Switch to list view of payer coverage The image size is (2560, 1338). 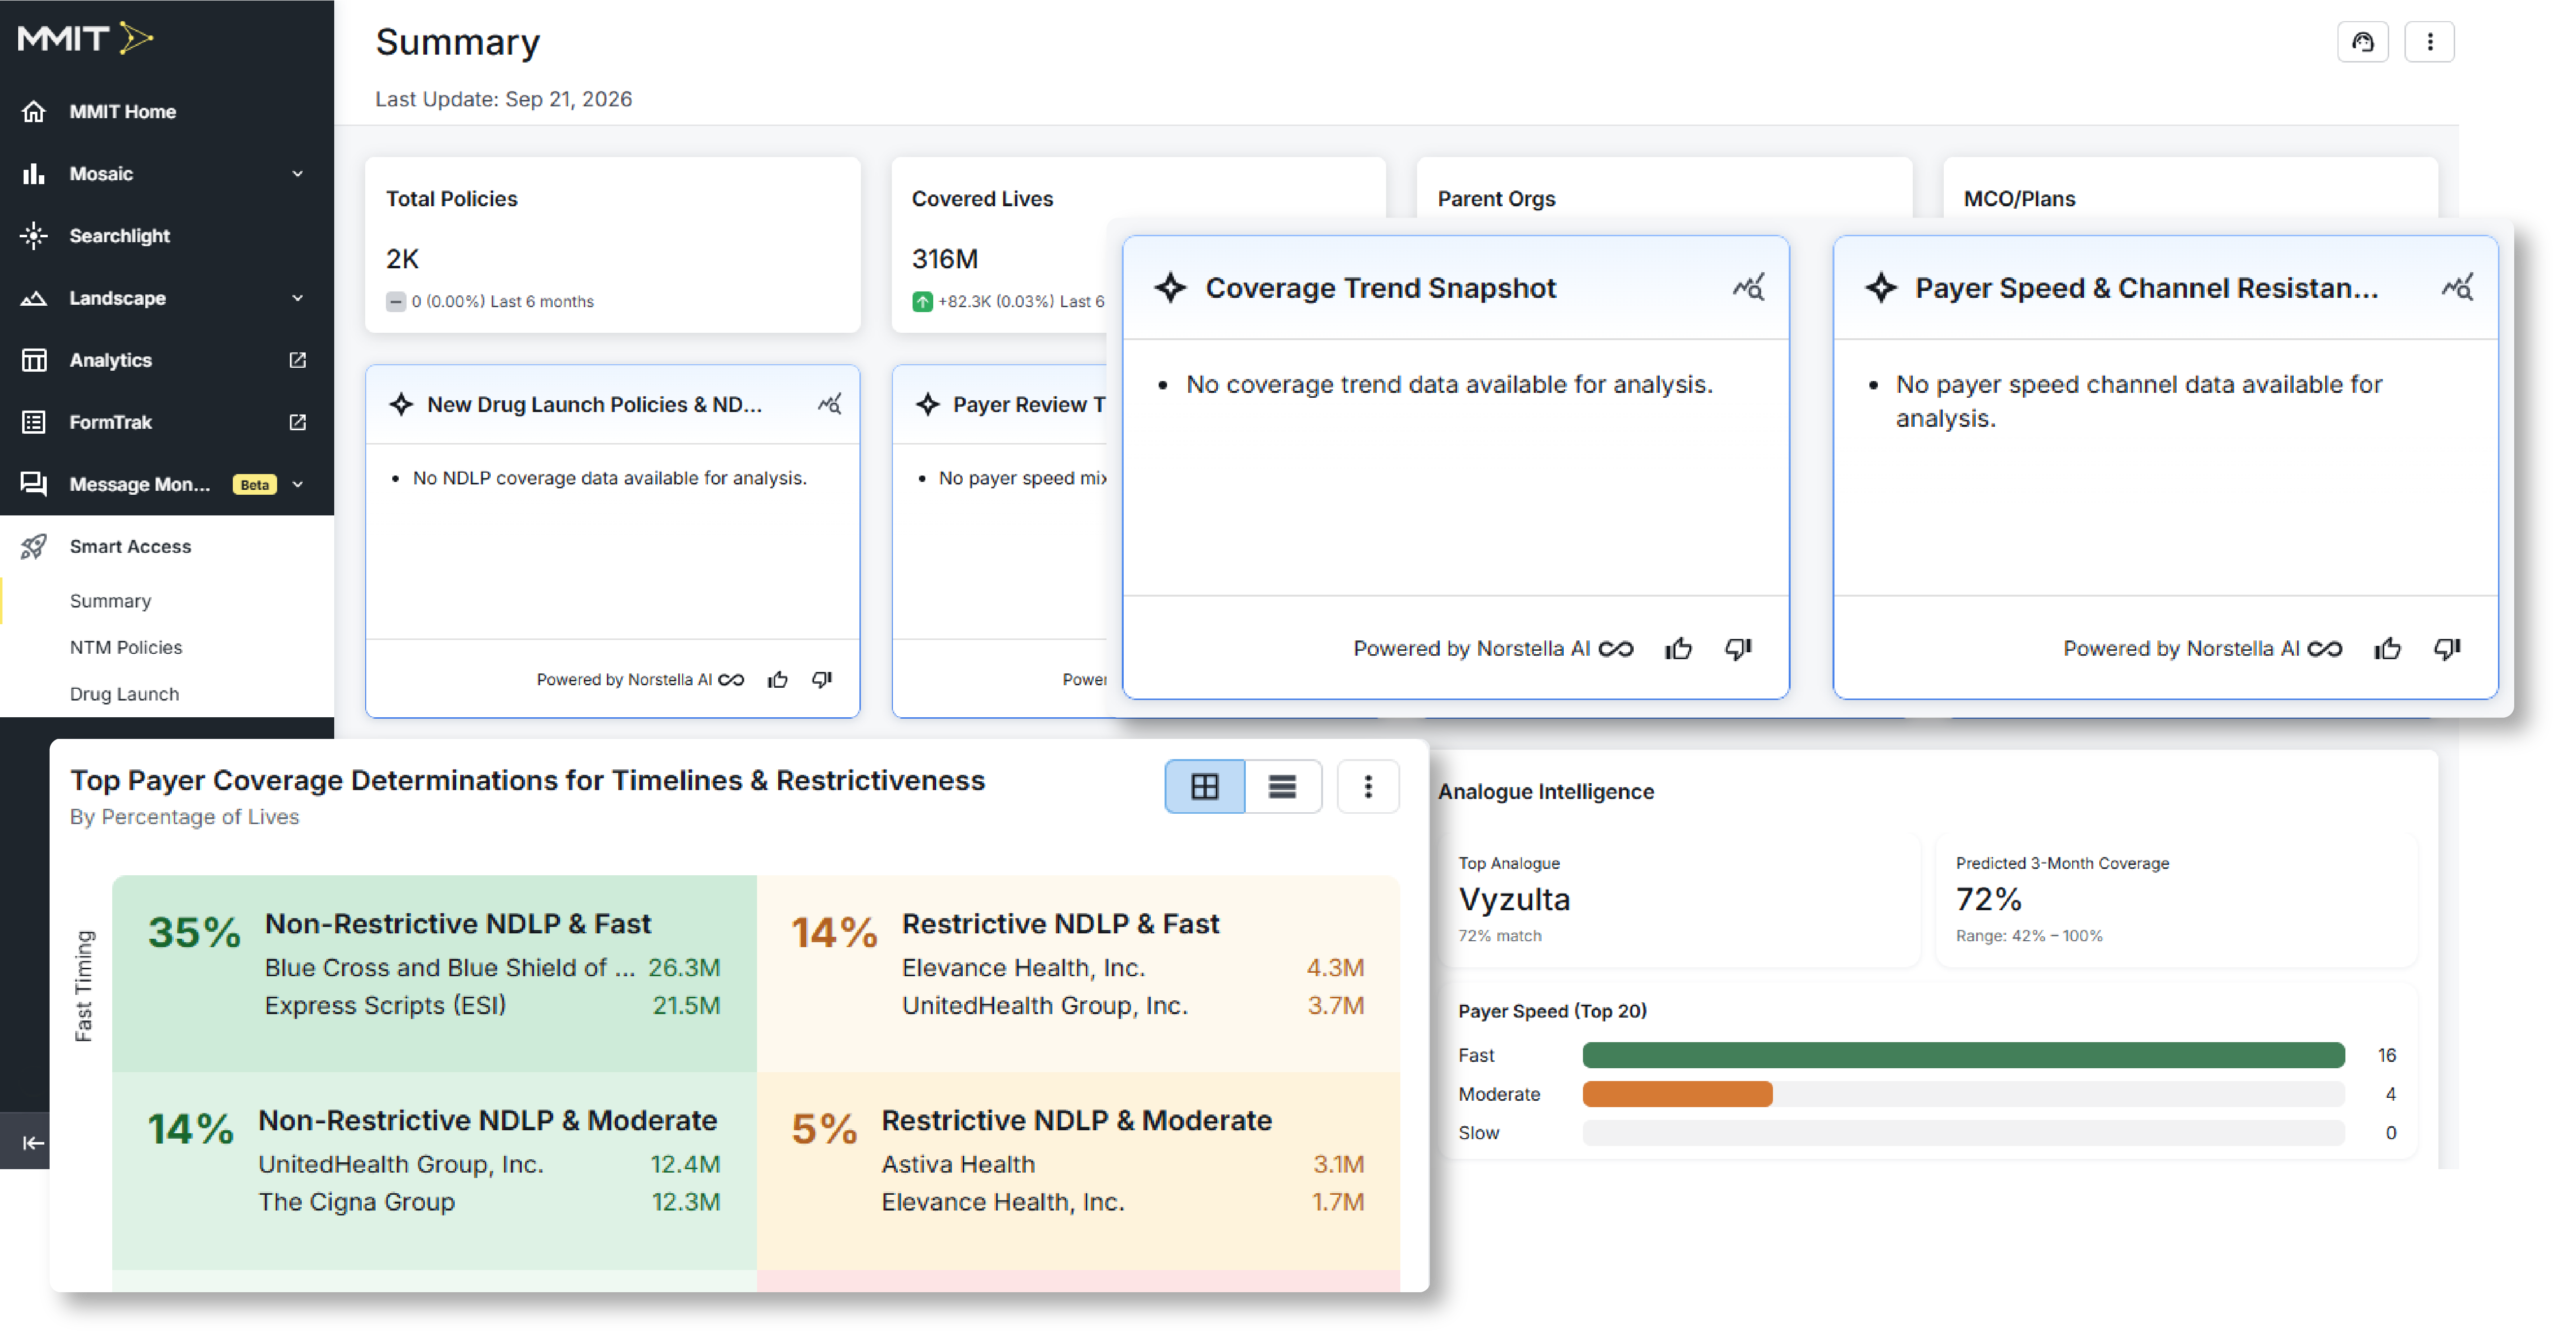[x=1283, y=787]
